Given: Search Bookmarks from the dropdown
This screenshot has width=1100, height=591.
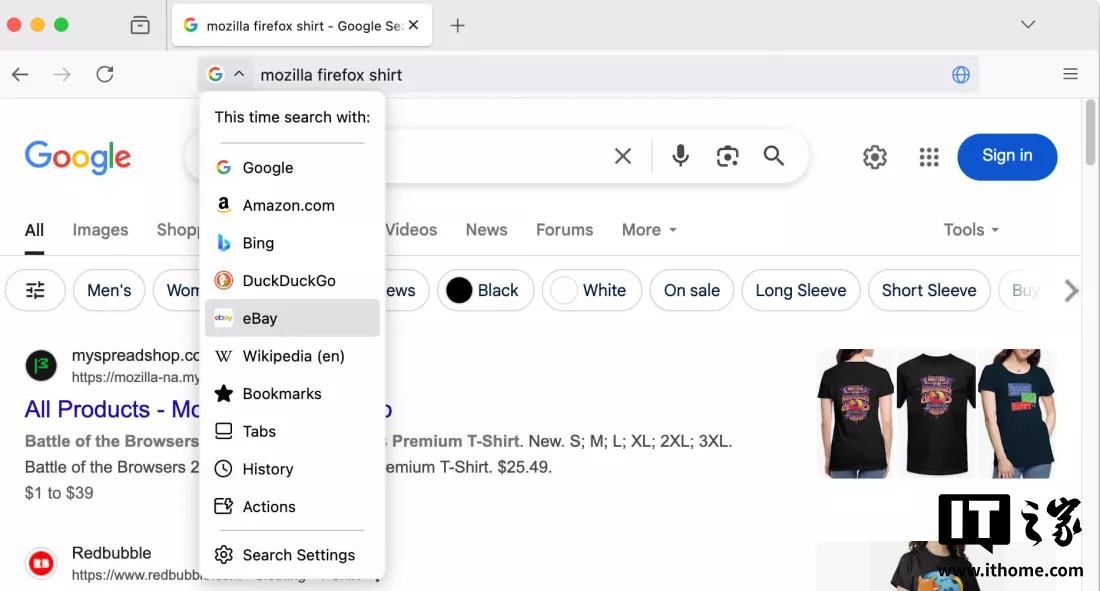Looking at the screenshot, I should click(x=293, y=394).
